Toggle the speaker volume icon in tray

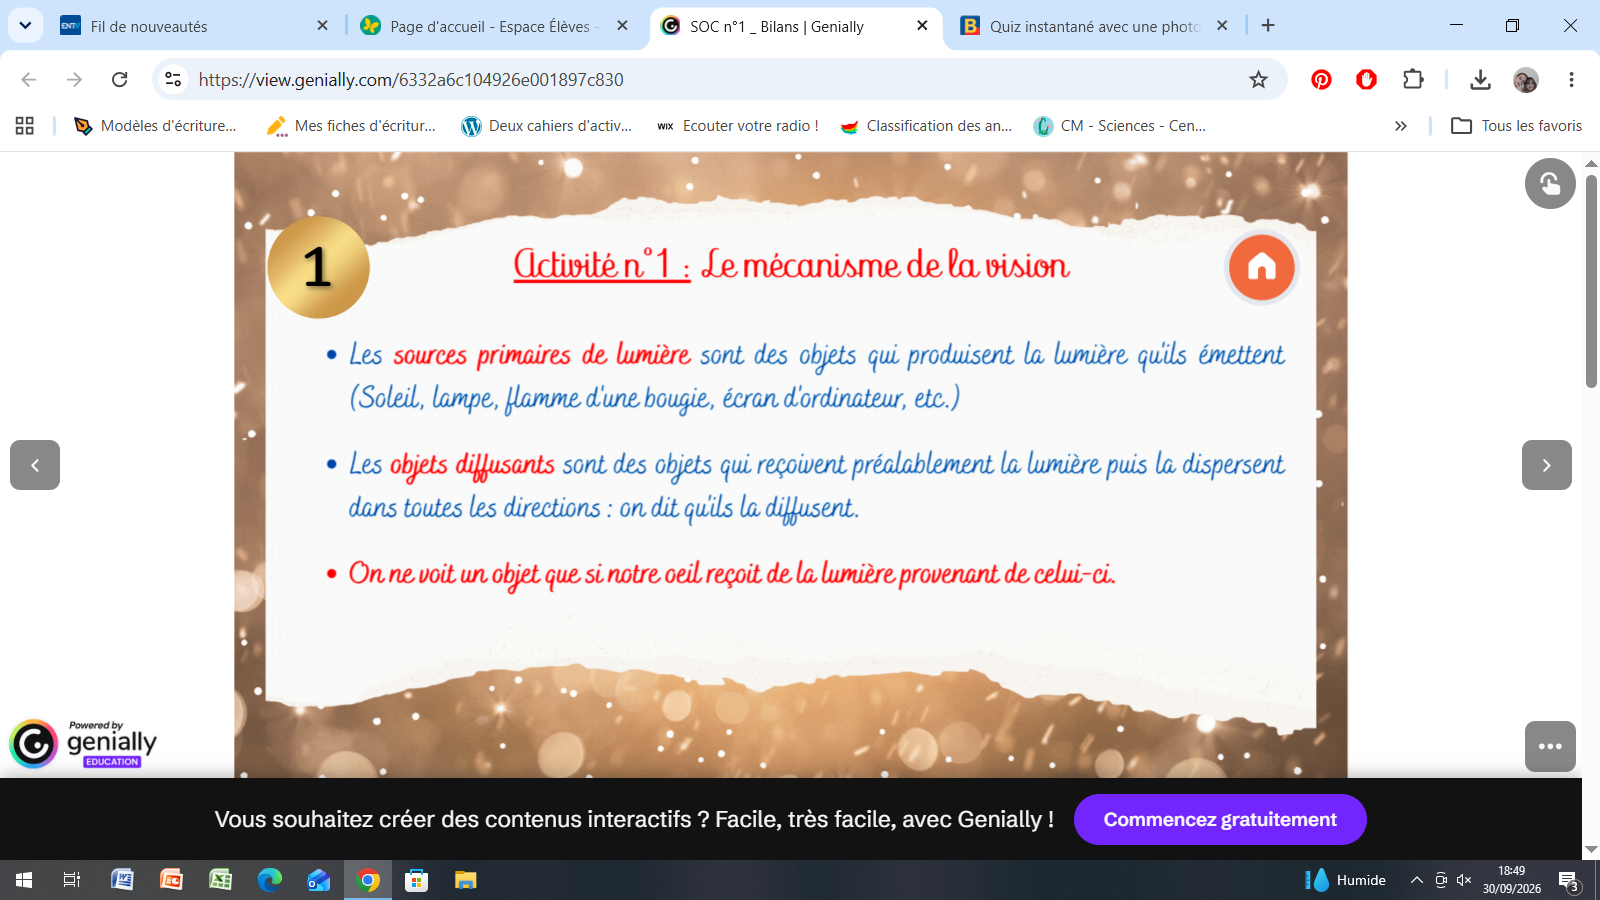coord(1464,880)
